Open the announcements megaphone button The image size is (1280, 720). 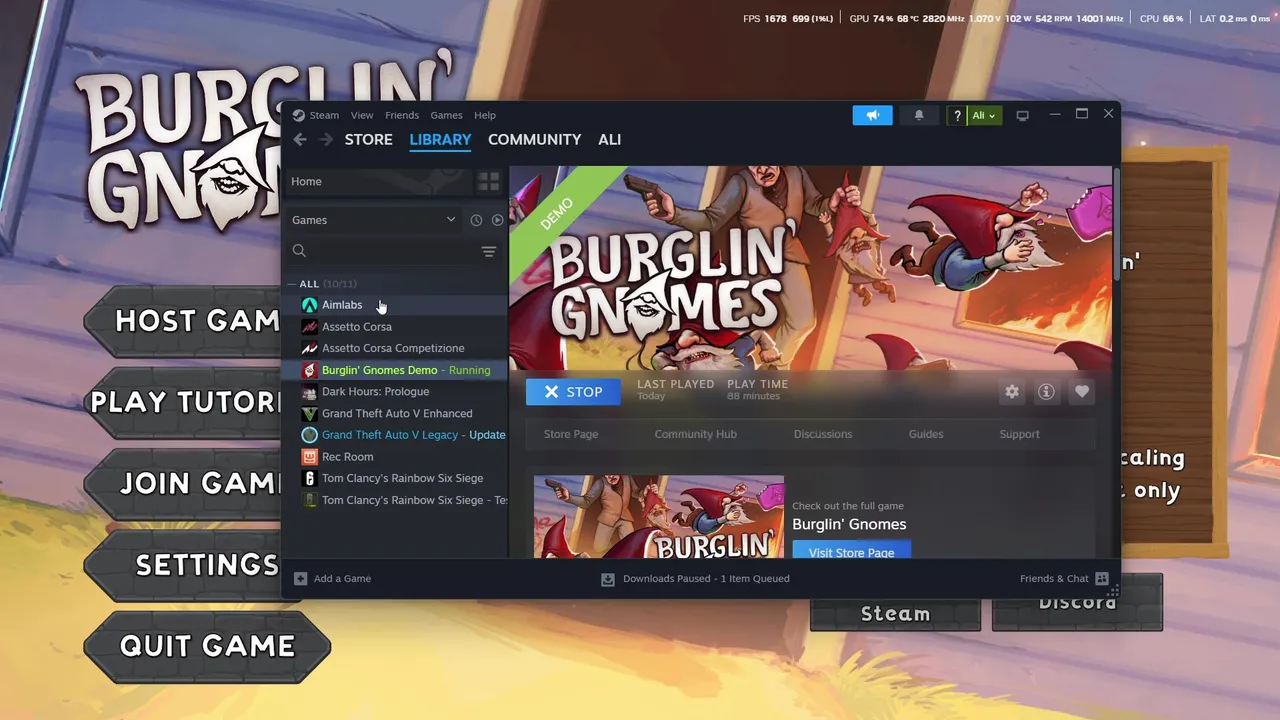[872, 115]
